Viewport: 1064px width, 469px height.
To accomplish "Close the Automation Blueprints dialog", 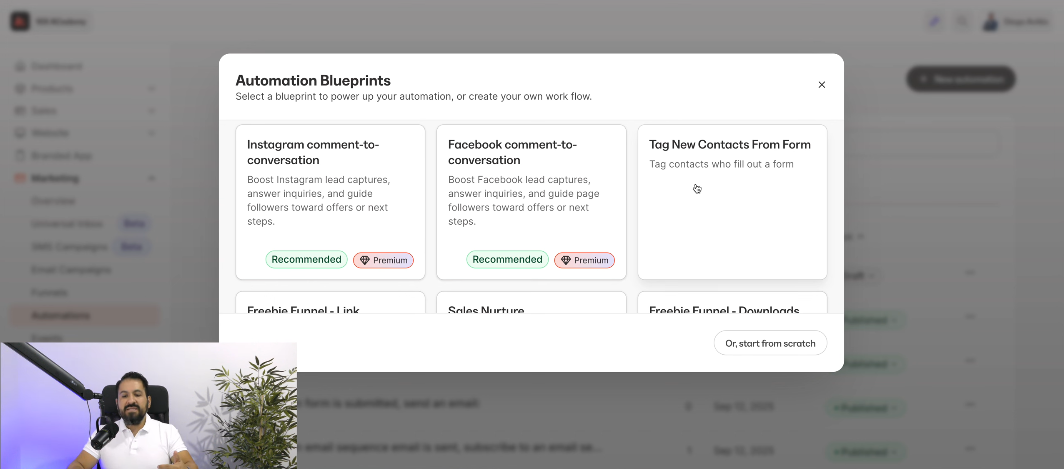I will tap(822, 85).
